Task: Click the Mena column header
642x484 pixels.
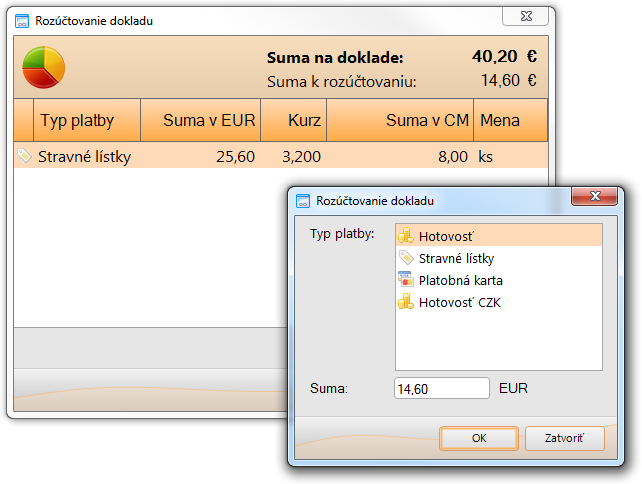Action: pos(510,121)
